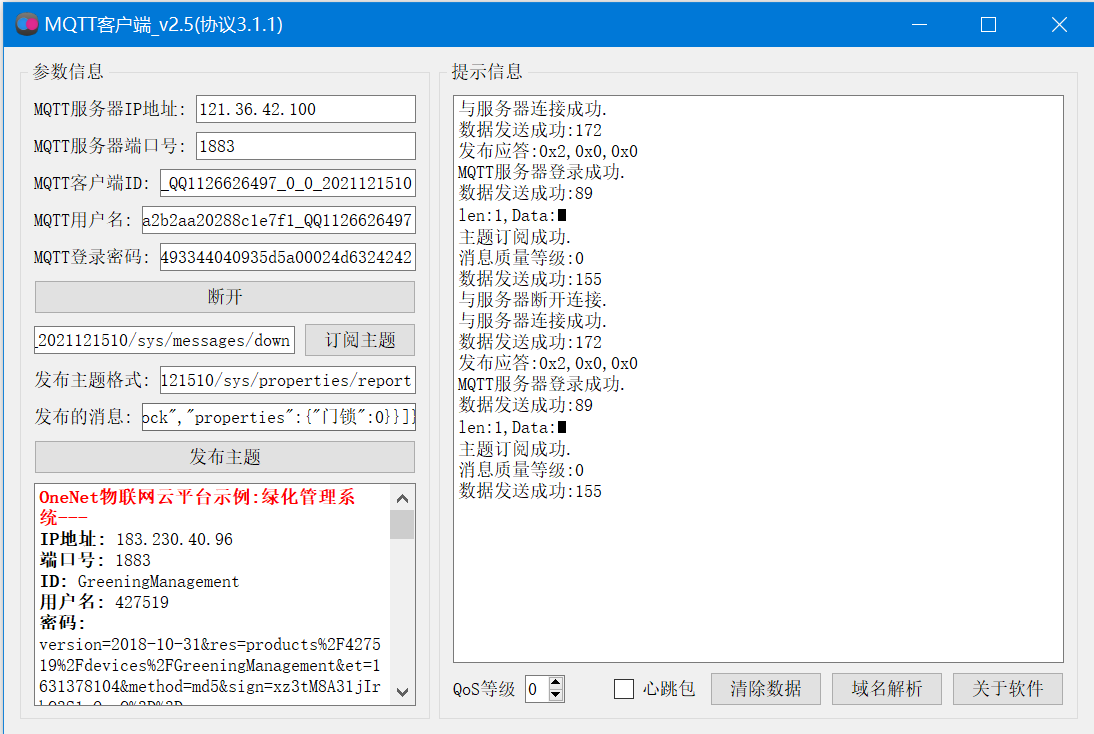Viewport: 1094px width, 734px height.
Task: Click the QoS等级 value field
Action: (x=537, y=689)
